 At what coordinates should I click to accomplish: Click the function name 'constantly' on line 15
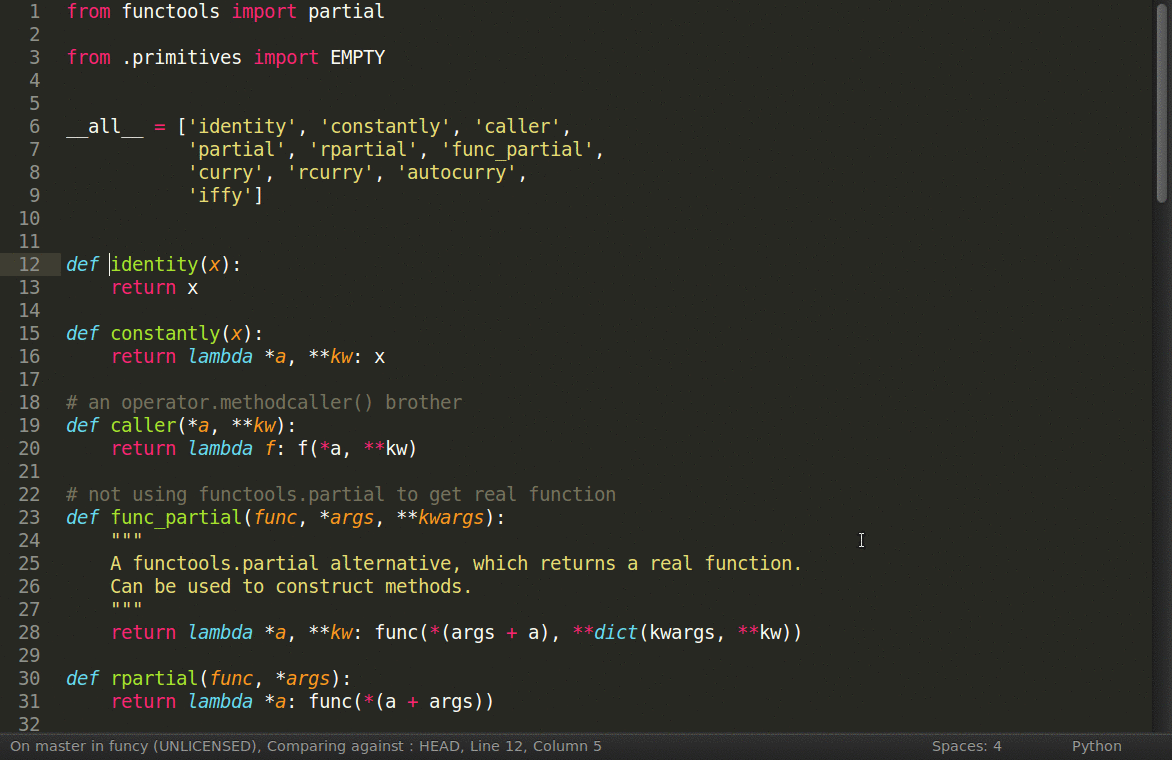click(x=166, y=333)
